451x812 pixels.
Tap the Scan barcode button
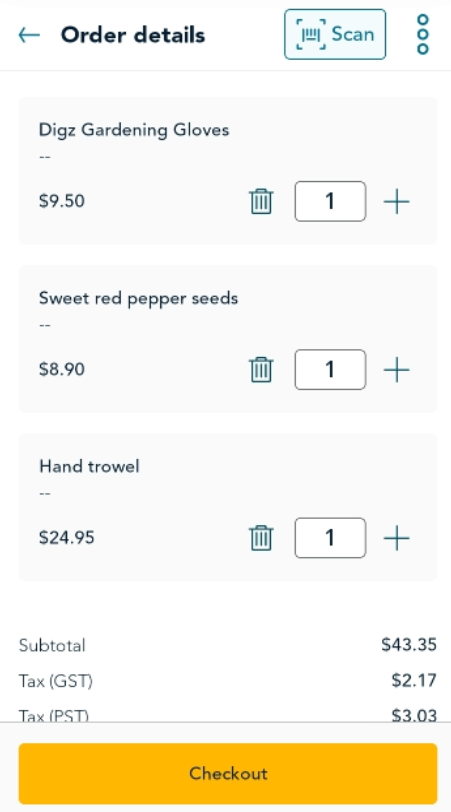point(335,34)
